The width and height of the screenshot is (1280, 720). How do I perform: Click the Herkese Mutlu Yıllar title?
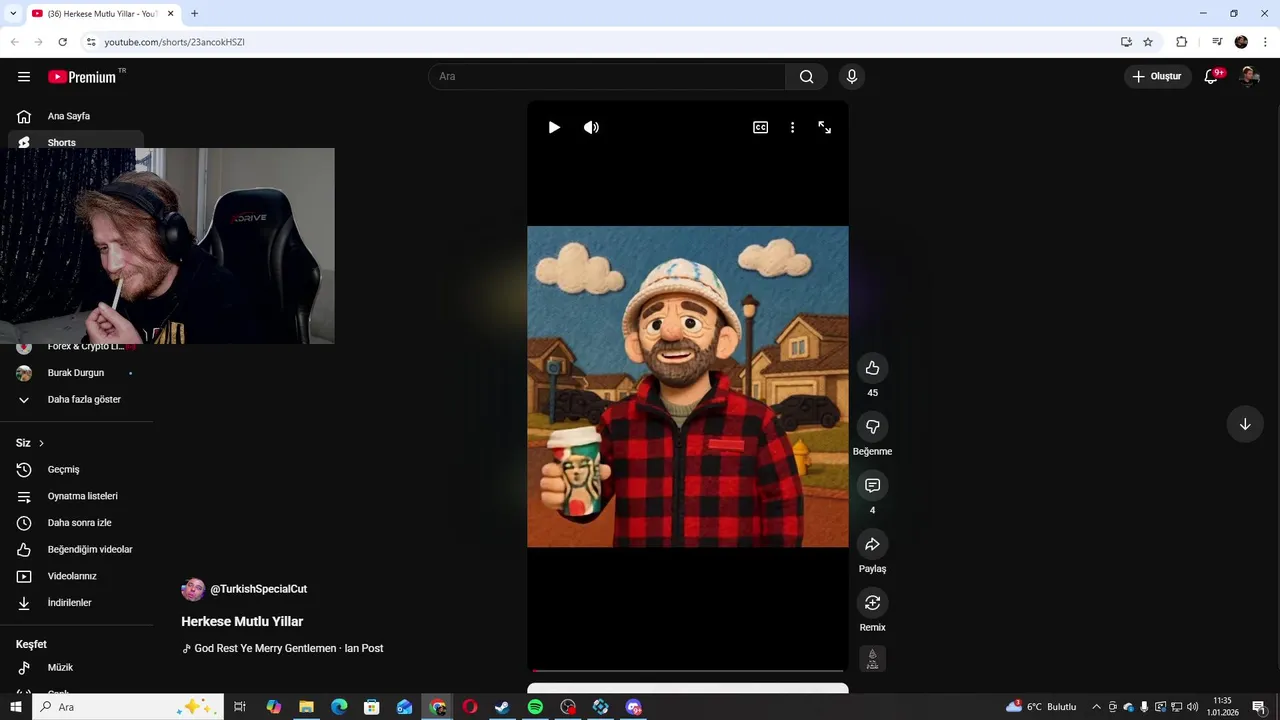click(x=242, y=621)
